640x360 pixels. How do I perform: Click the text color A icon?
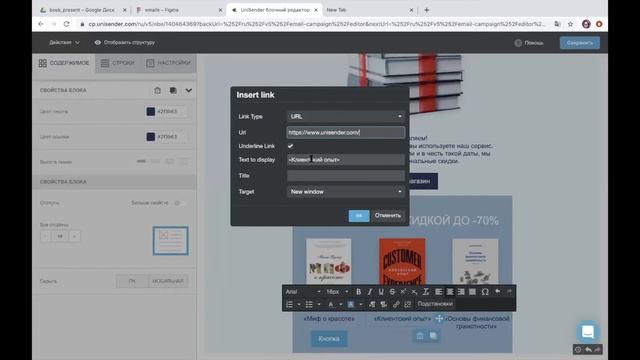331,304
